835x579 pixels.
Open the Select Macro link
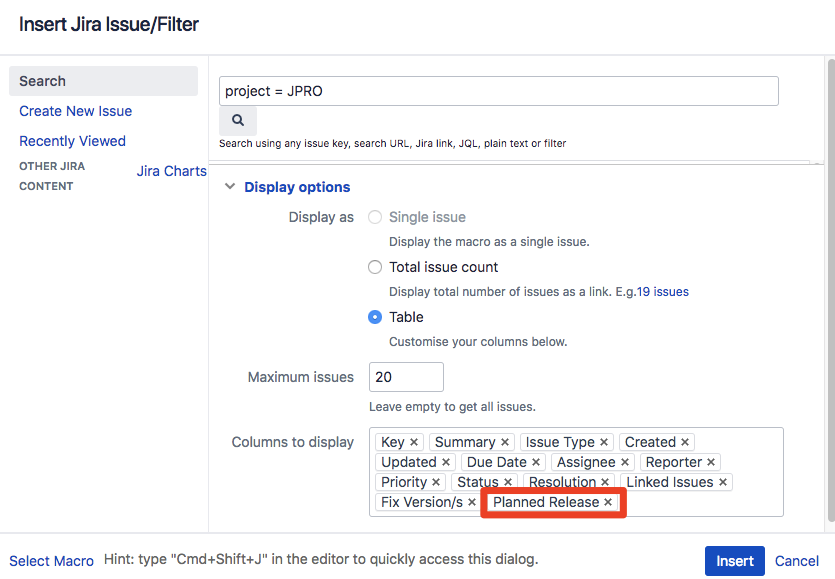point(51,561)
